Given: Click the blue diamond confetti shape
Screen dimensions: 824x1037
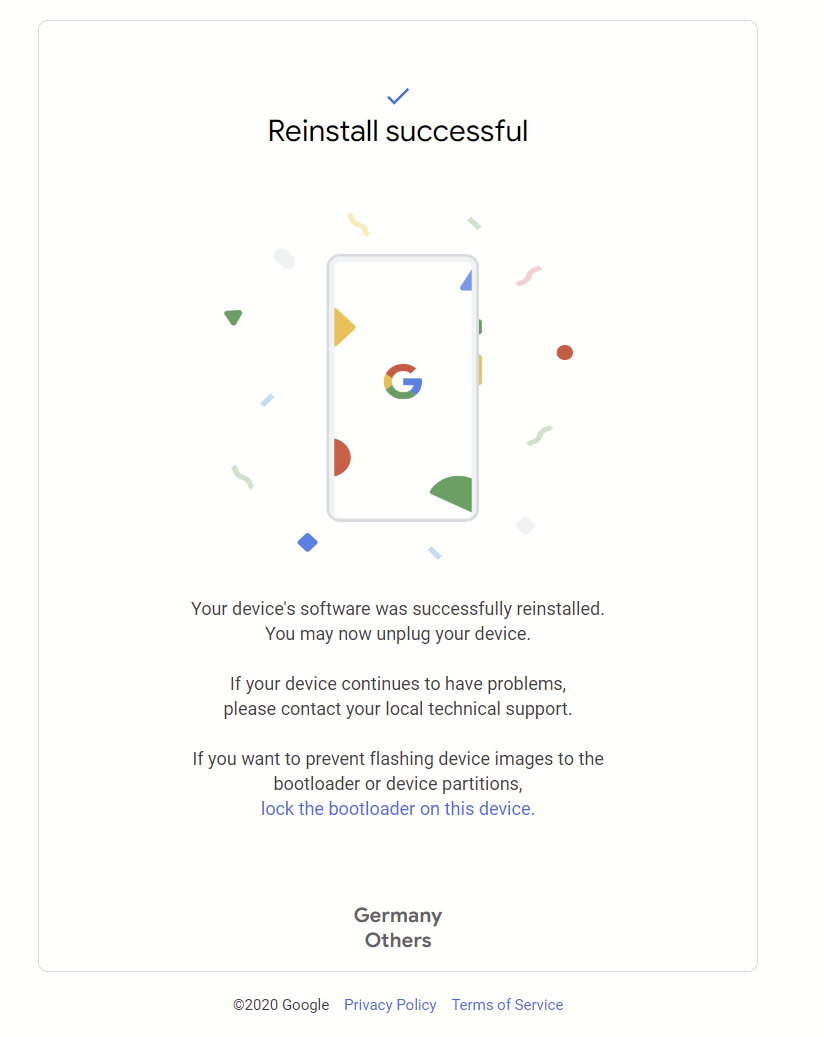Looking at the screenshot, I should coord(307,542).
